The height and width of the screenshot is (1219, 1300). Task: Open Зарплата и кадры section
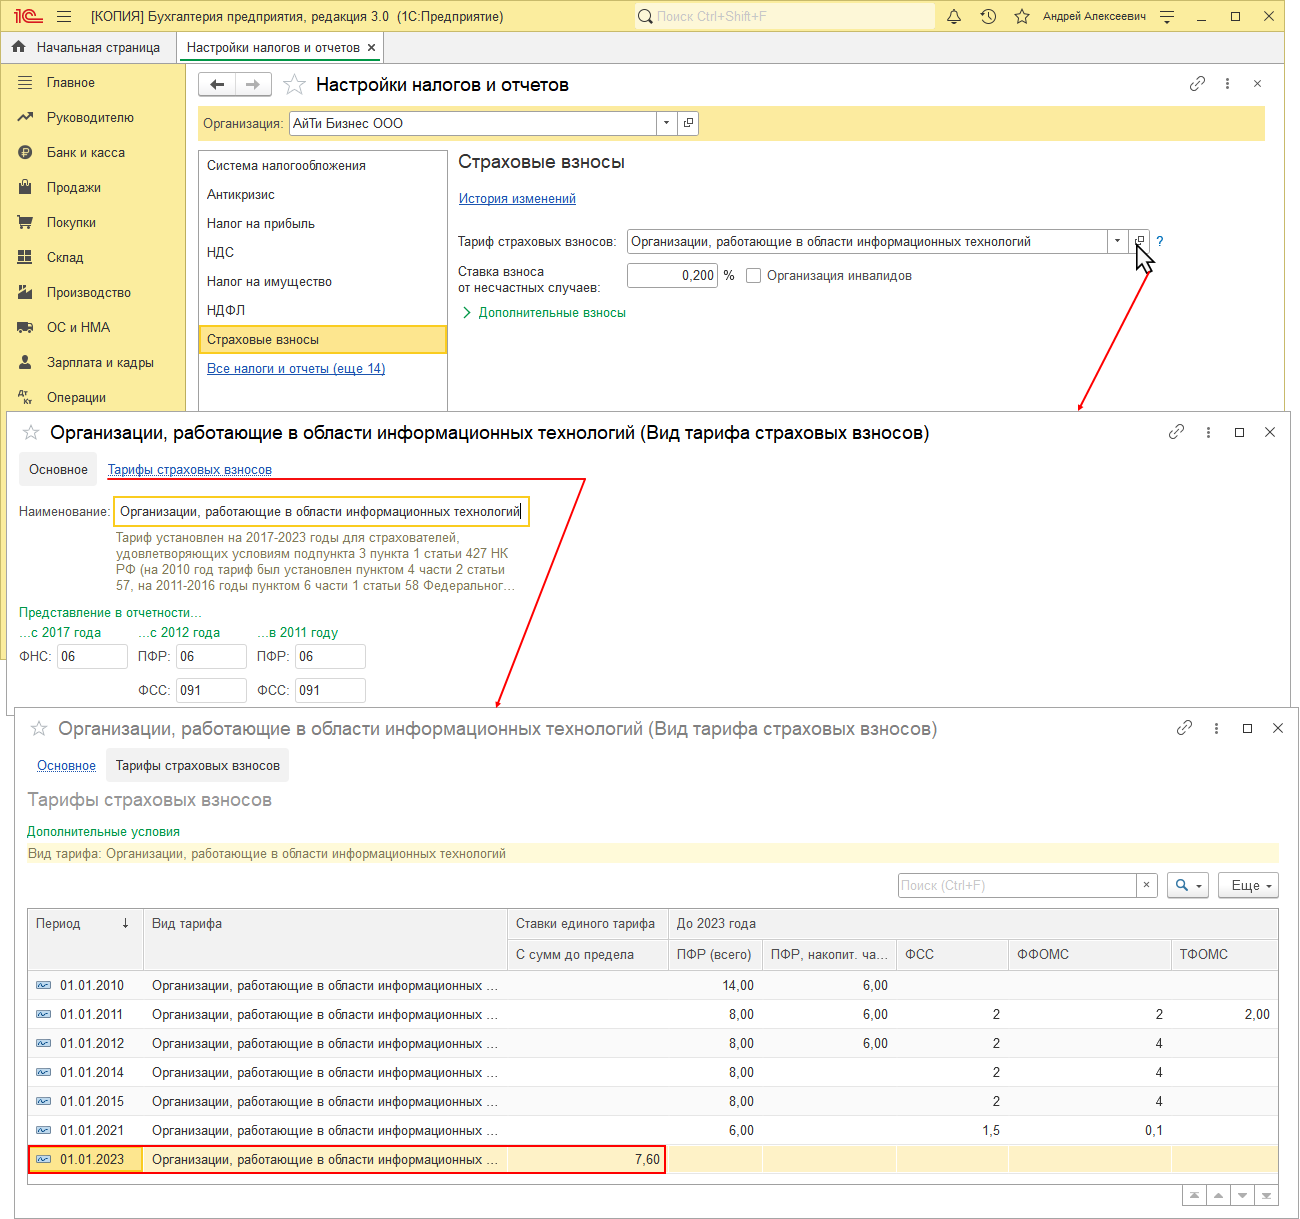(100, 362)
